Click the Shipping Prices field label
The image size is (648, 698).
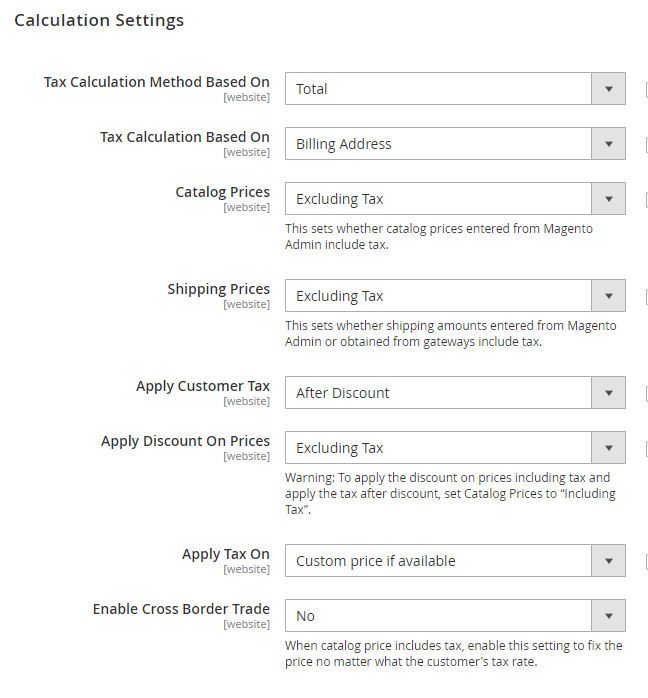point(218,289)
